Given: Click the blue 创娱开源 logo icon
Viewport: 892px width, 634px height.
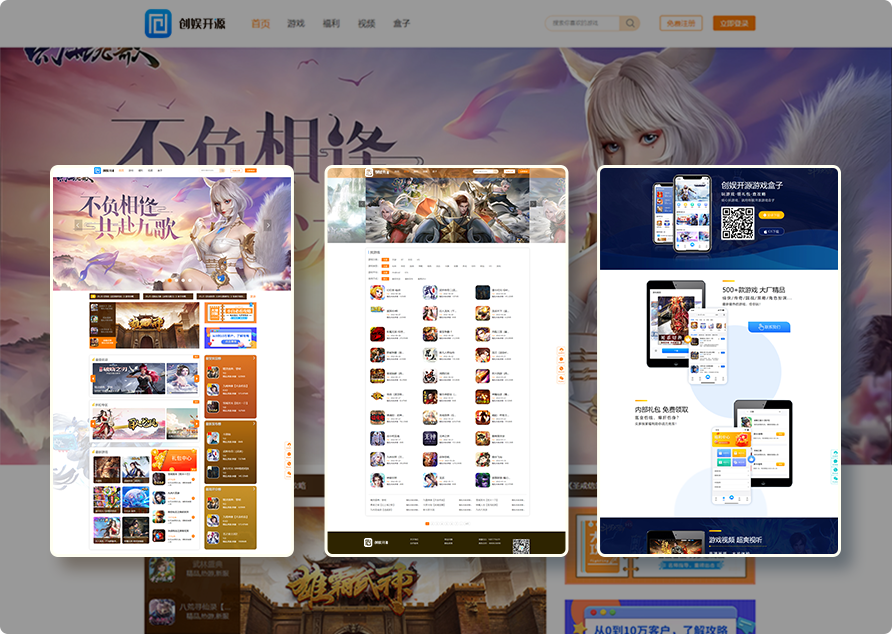Looking at the screenshot, I should pyautogui.click(x=158, y=23).
